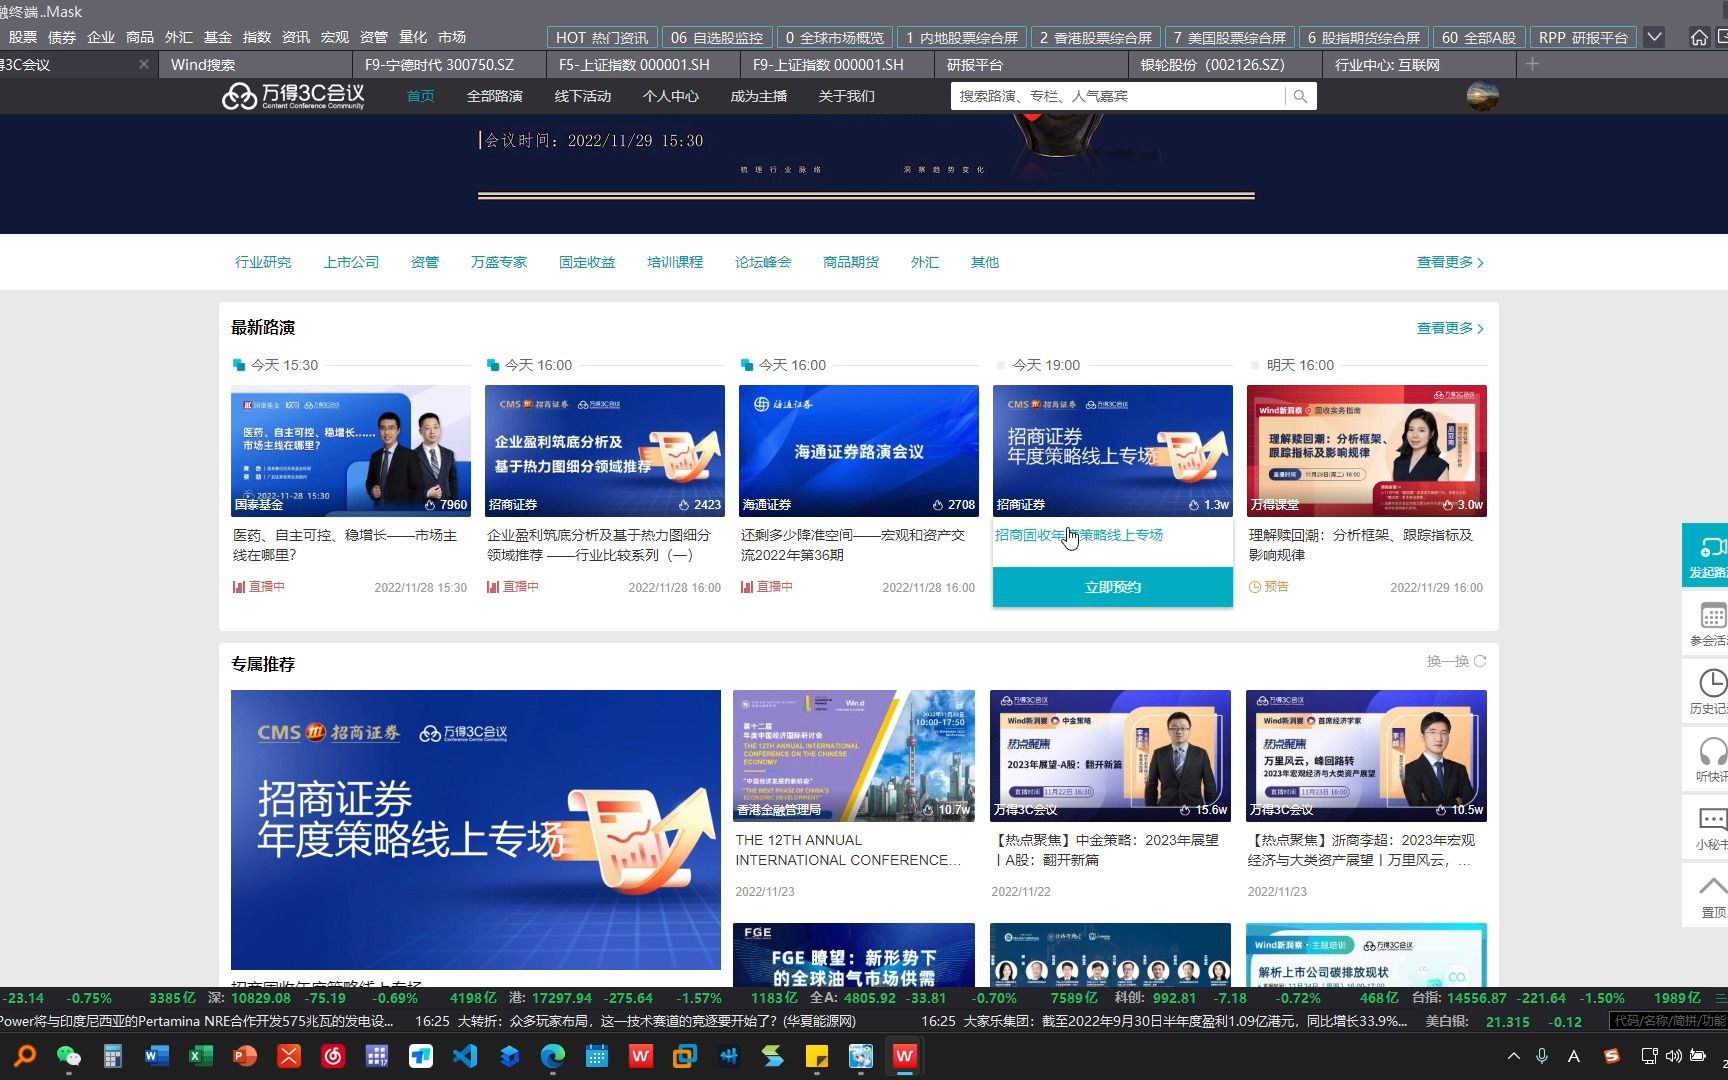Open Visual Studio Code from taskbar
The height and width of the screenshot is (1080, 1728).
click(465, 1056)
